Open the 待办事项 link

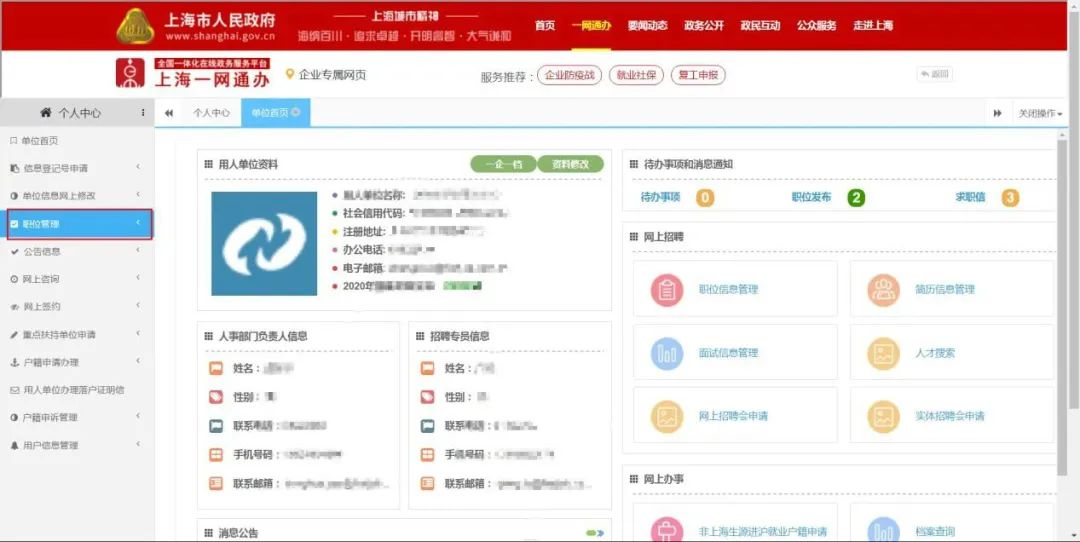click(661, 198)
